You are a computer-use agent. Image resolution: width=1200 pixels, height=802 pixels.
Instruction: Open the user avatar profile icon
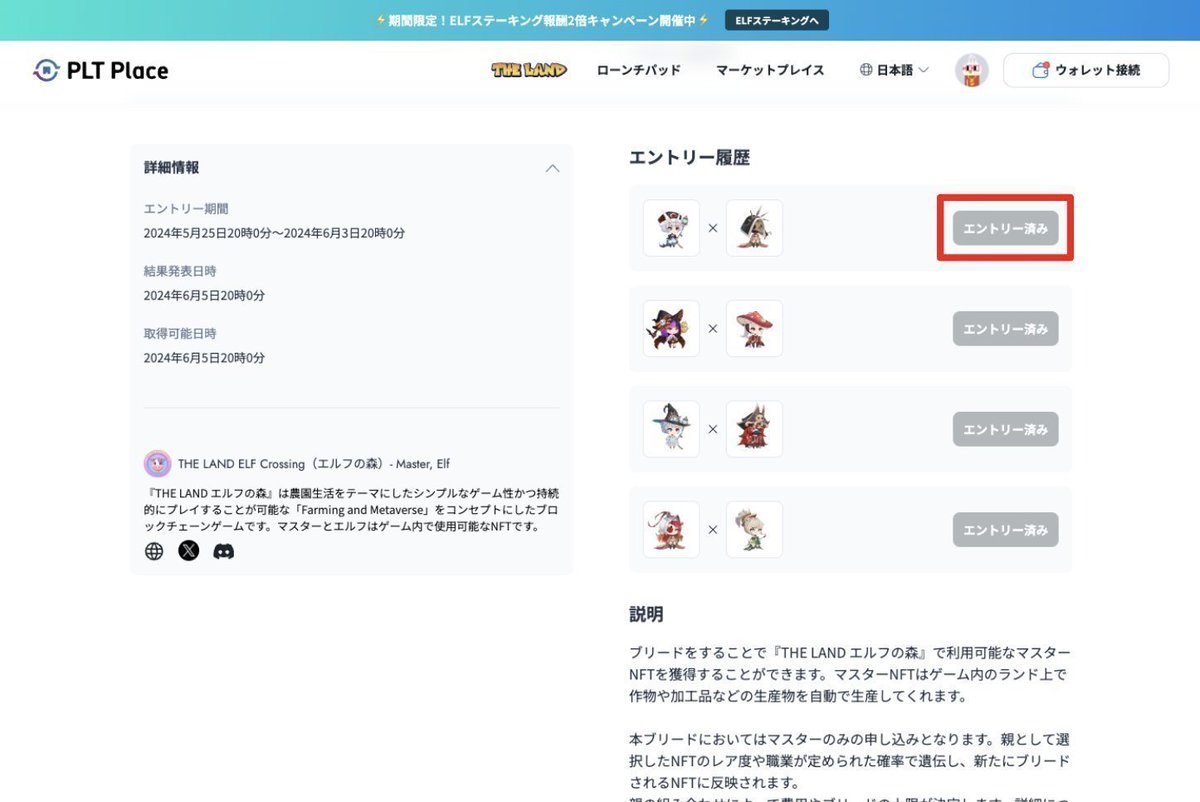(x=972, y=70)
